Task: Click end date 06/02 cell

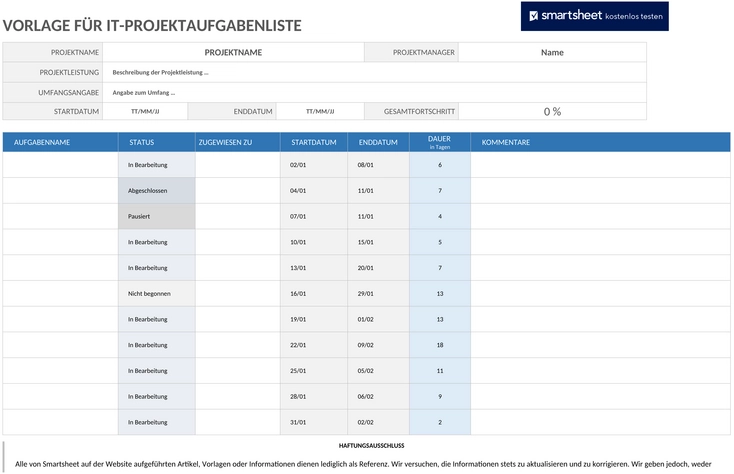Action: [x=378, y=396]
